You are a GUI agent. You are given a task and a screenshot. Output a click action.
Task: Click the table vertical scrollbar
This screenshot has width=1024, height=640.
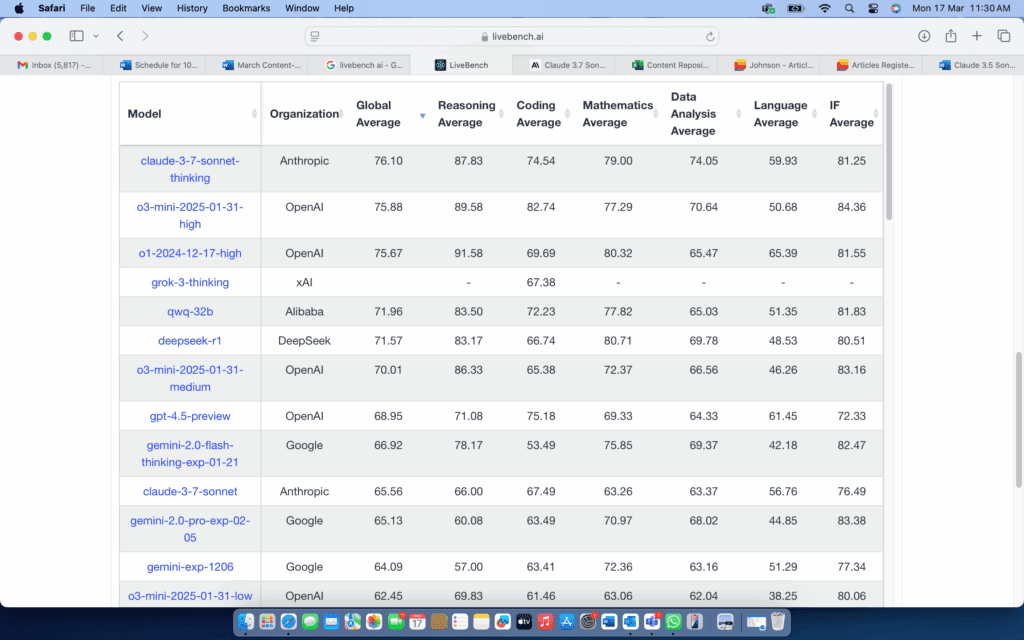(x=888, y=152)
